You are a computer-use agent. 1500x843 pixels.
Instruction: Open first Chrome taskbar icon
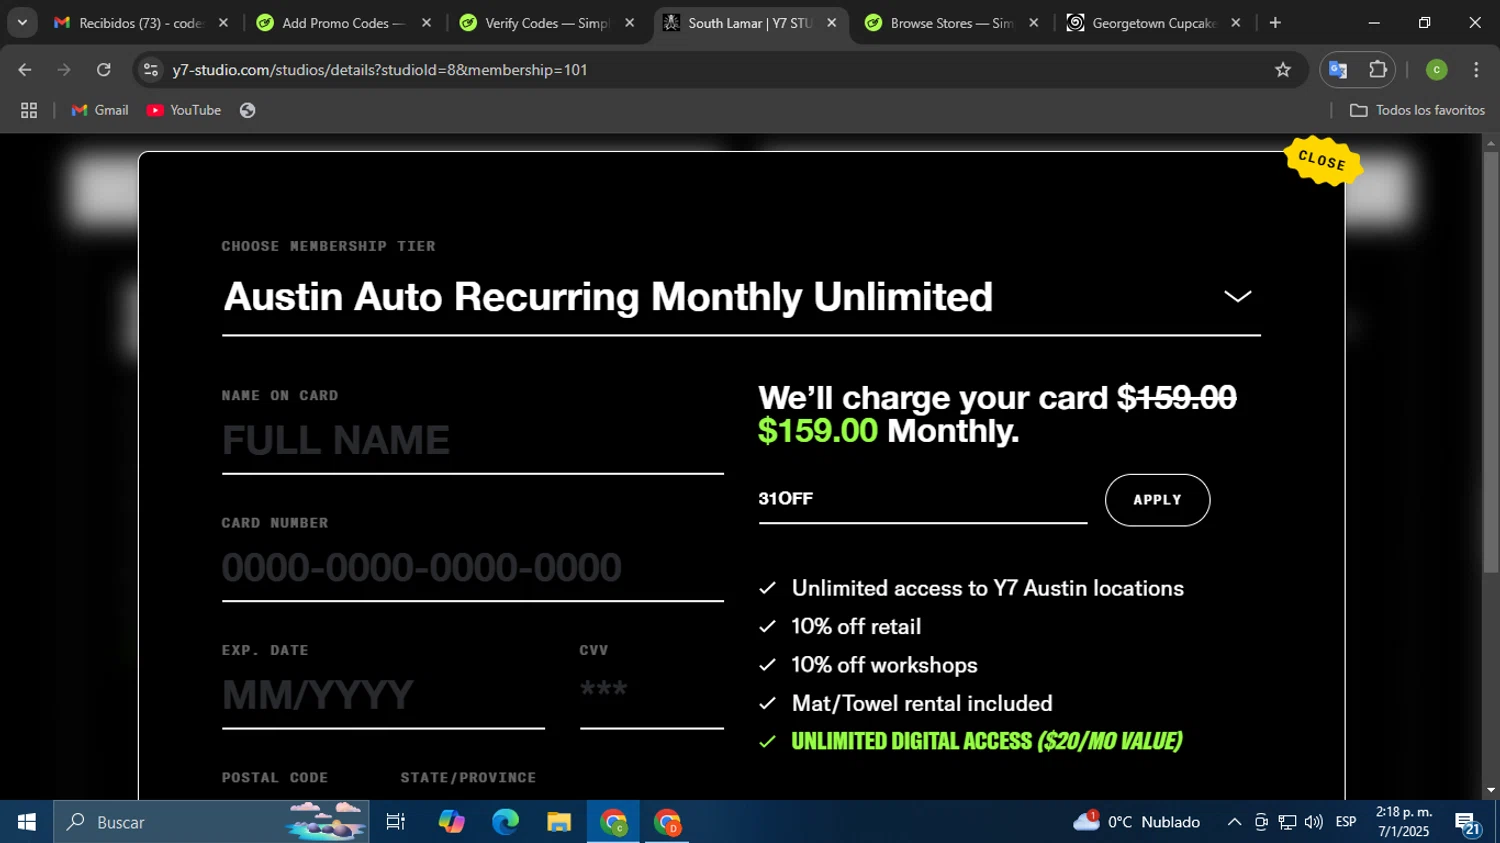tap(613, 822)
